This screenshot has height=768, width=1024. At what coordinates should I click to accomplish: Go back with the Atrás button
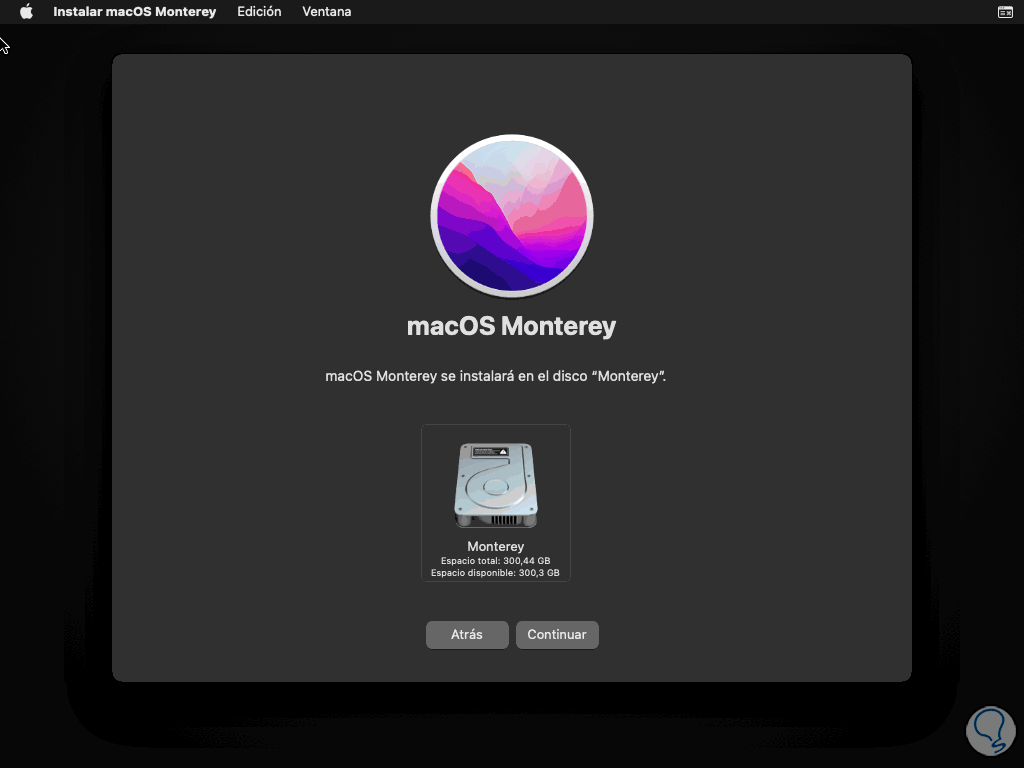point(467,635)
